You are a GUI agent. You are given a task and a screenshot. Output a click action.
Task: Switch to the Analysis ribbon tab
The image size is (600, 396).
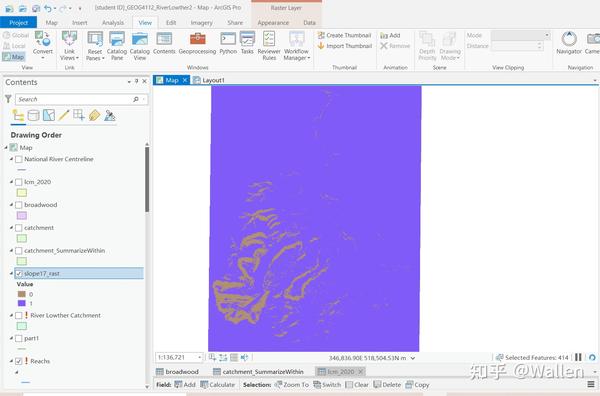[113, 23]
